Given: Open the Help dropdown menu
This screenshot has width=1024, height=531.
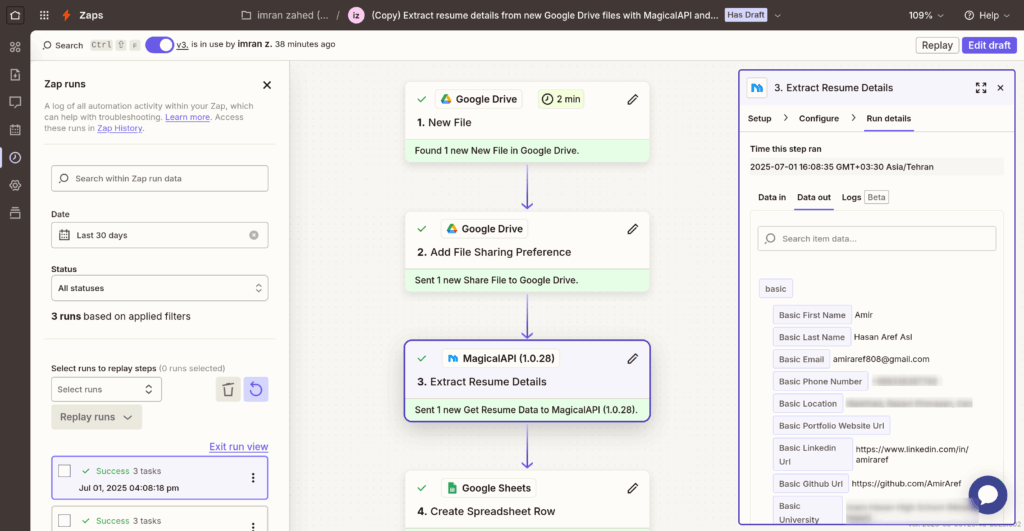Looking at the screenshot, I should [x=987, y=15].
